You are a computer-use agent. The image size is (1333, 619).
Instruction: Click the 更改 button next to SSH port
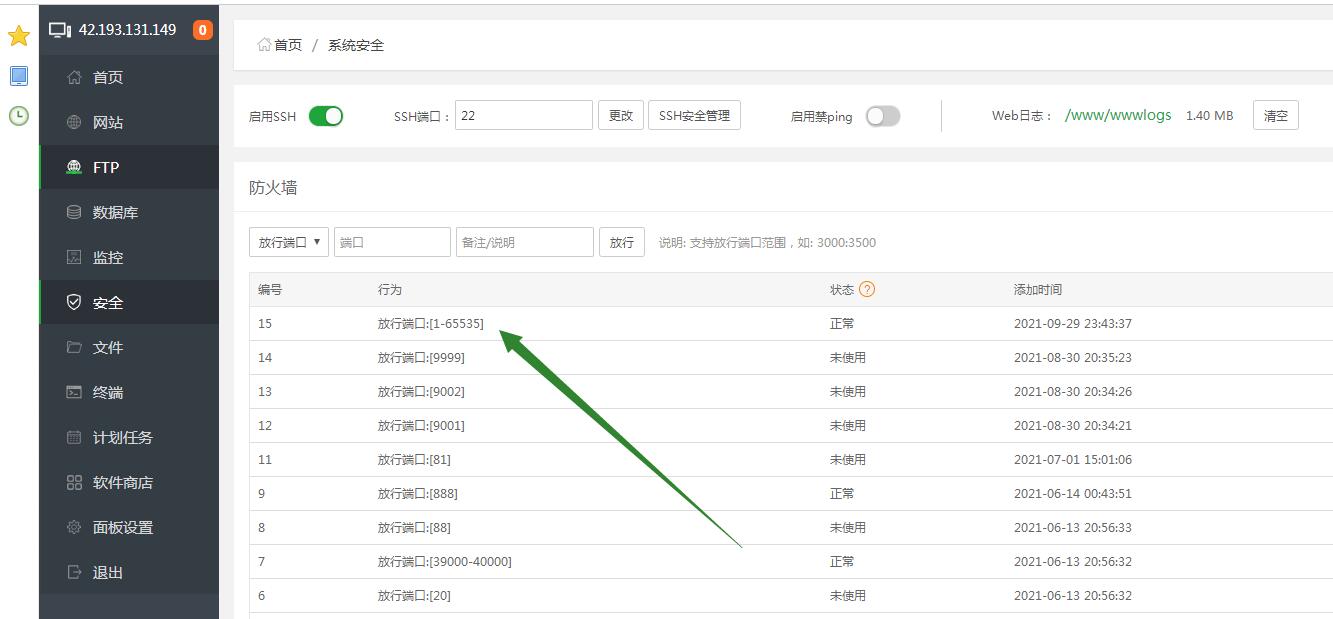pos(621,115)
